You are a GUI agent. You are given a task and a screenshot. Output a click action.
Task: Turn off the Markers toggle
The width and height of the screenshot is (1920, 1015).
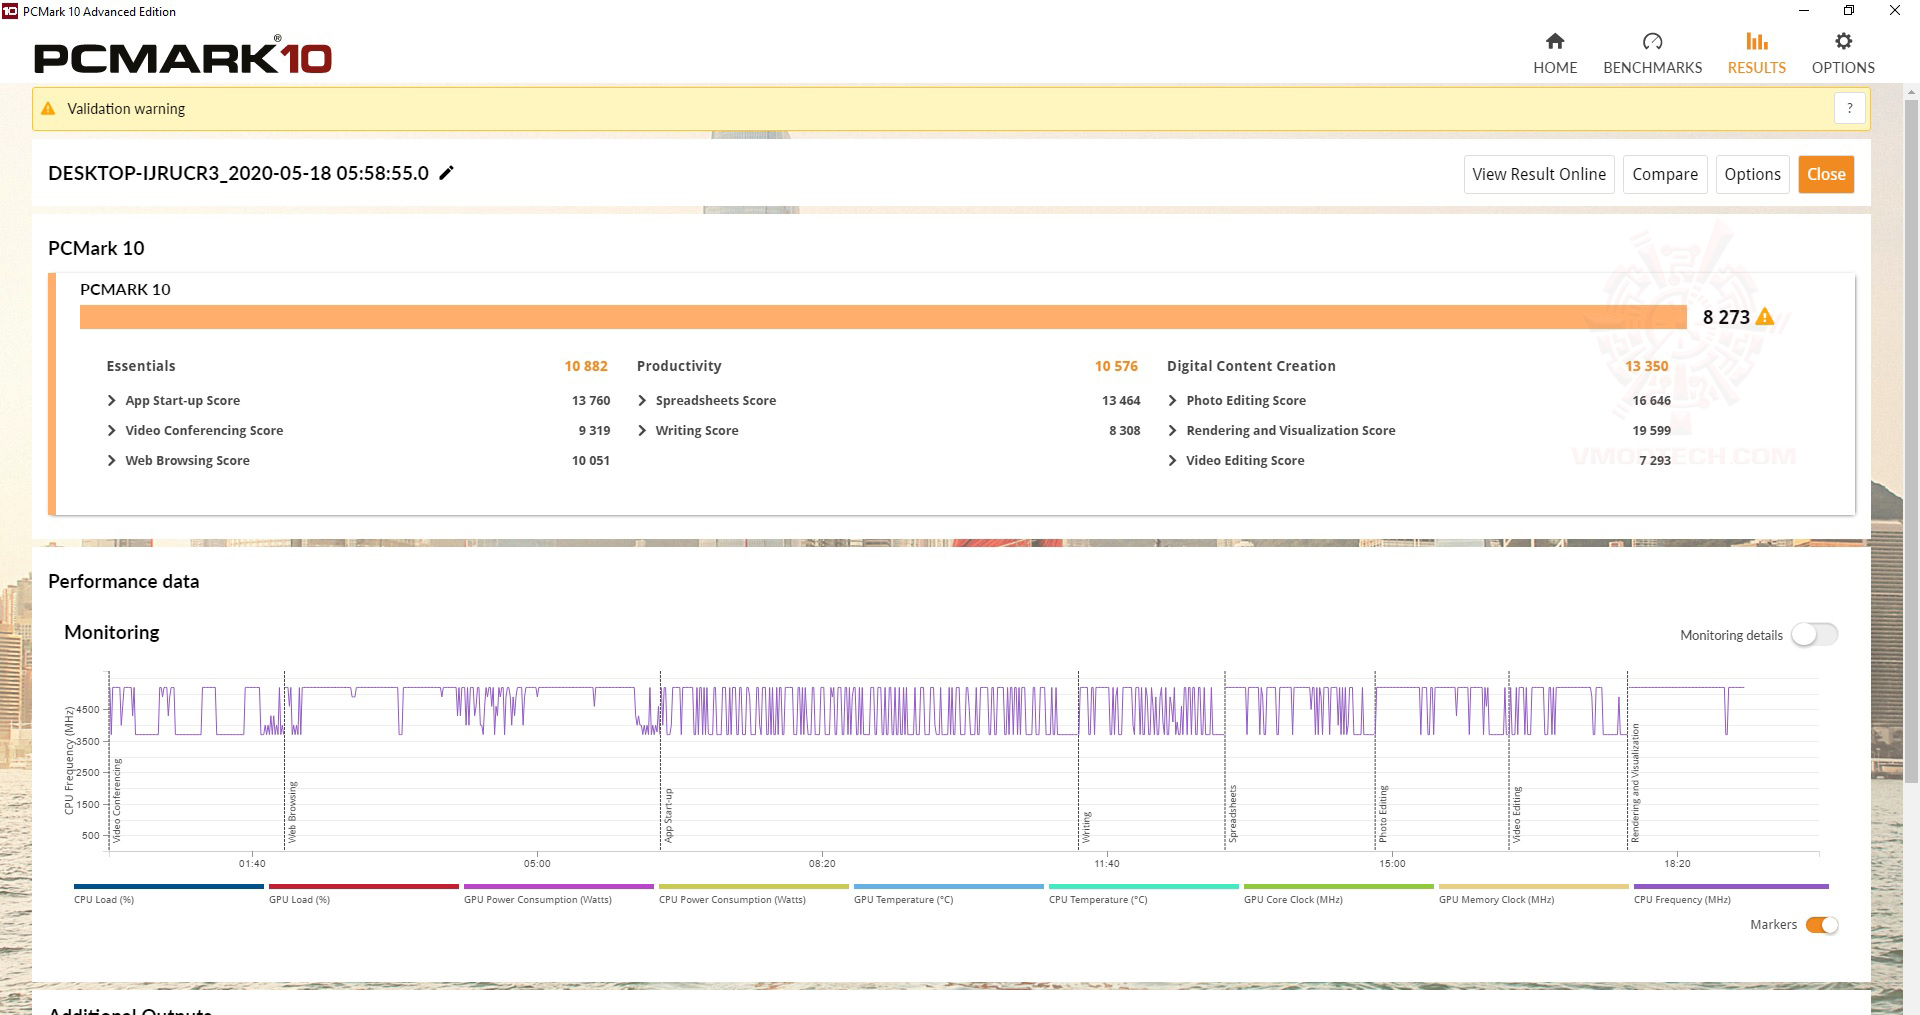(1822, 925)
